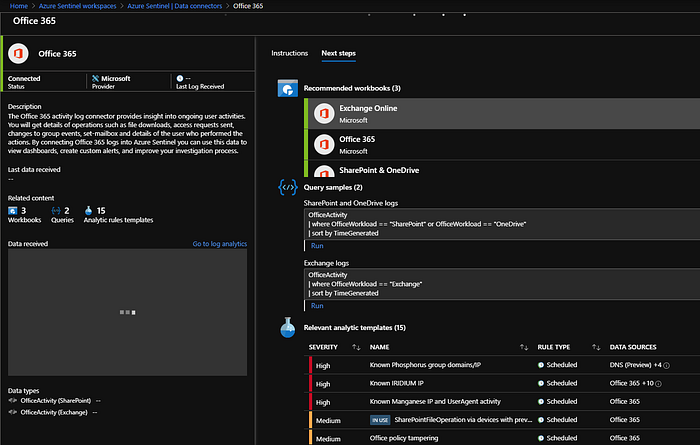Click the Connected status label
700x445 pixels.
tap(24, 79)
